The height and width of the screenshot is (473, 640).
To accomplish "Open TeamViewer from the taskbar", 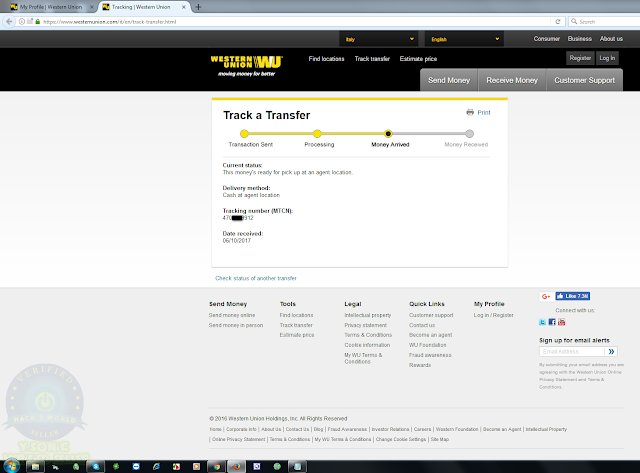I will pyautogui.click(x=136, y=466).
